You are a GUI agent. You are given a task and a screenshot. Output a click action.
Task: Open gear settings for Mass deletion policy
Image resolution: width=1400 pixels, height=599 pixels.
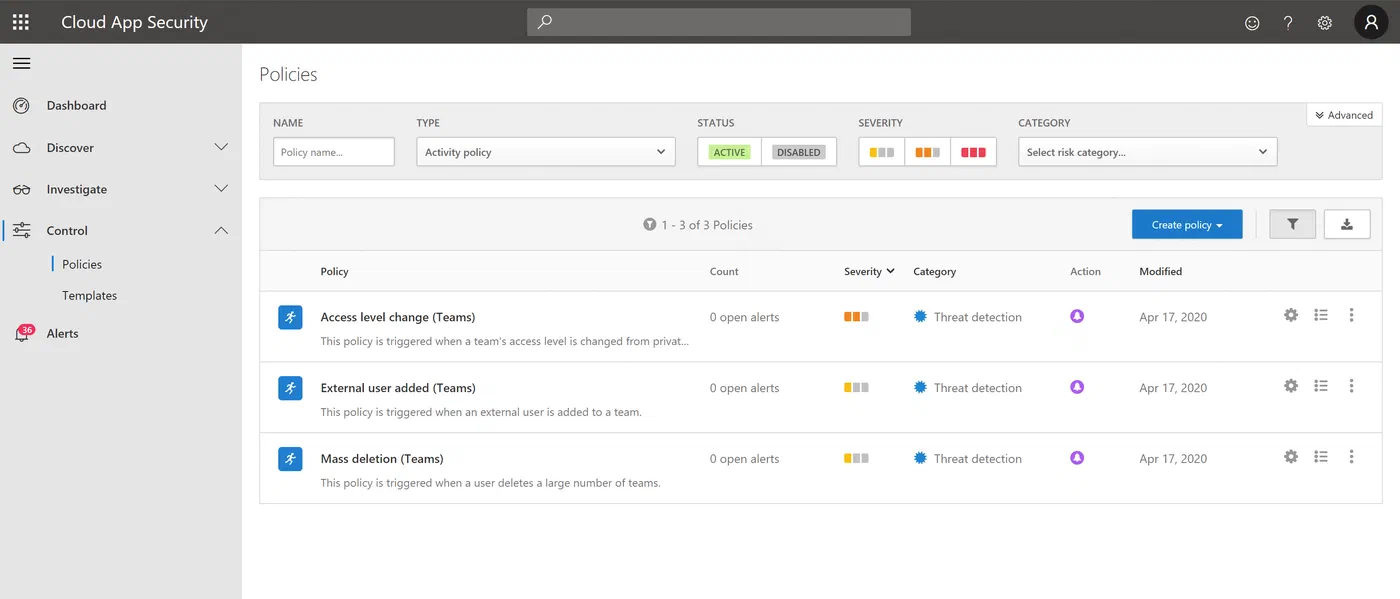coord(1291,457)
